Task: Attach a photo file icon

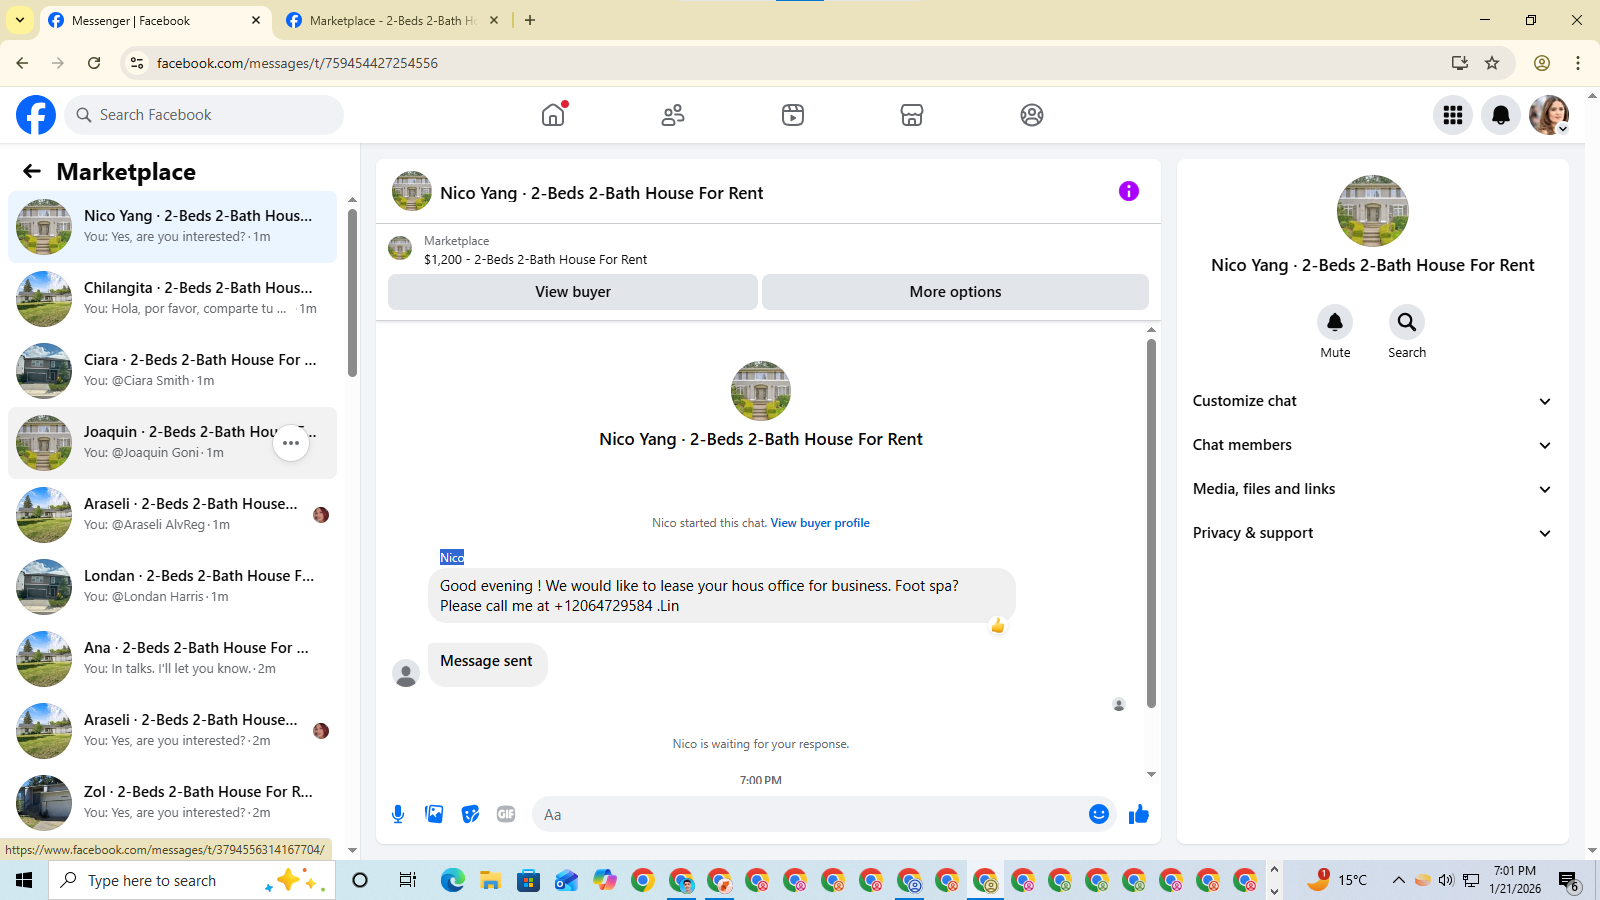Action: pos(434,814)
